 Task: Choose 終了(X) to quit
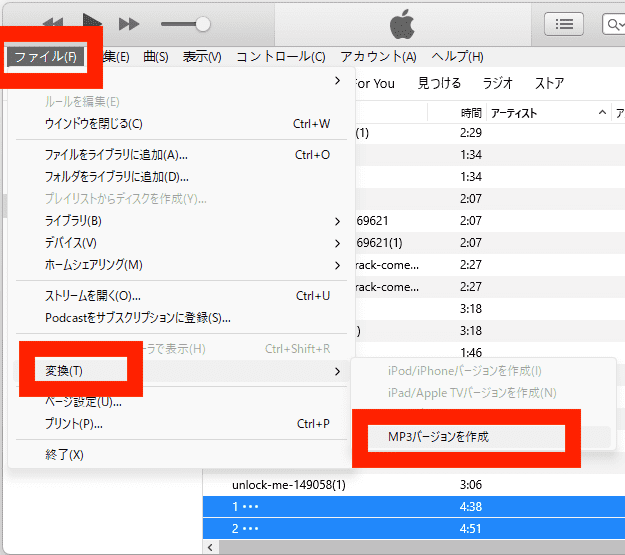pos(182,455)
